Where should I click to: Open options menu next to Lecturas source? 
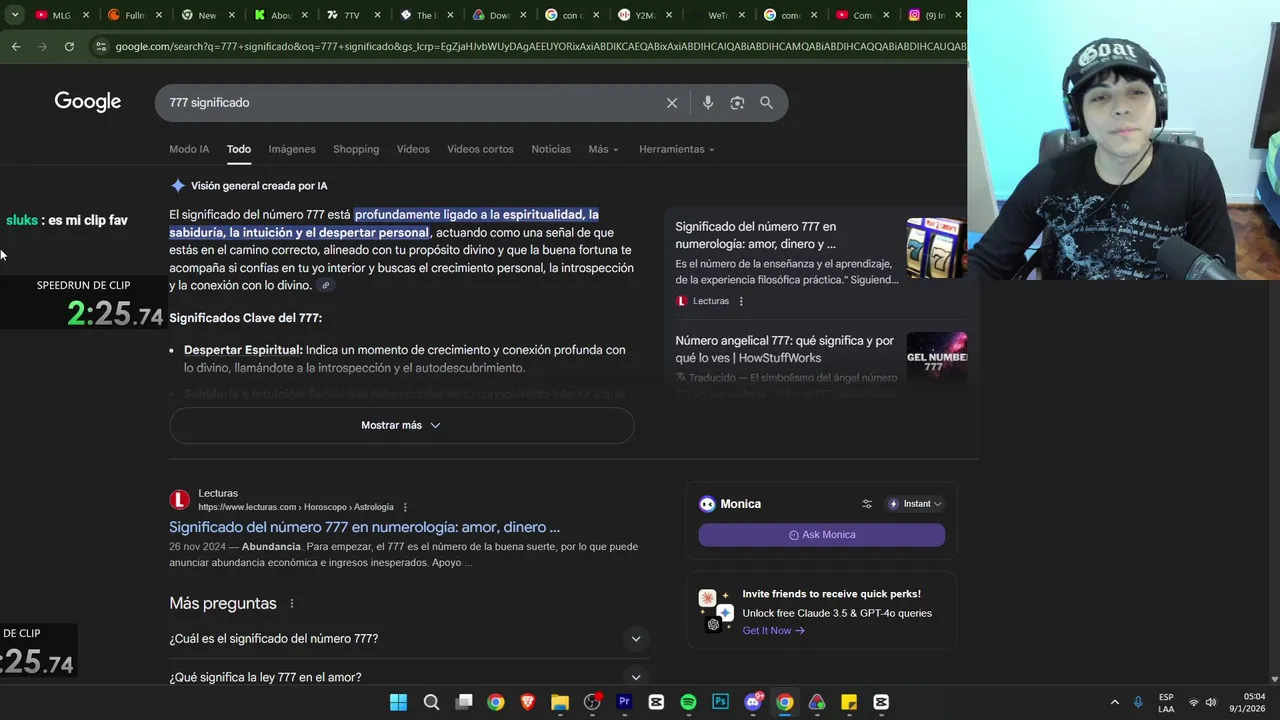click(741, 301)
